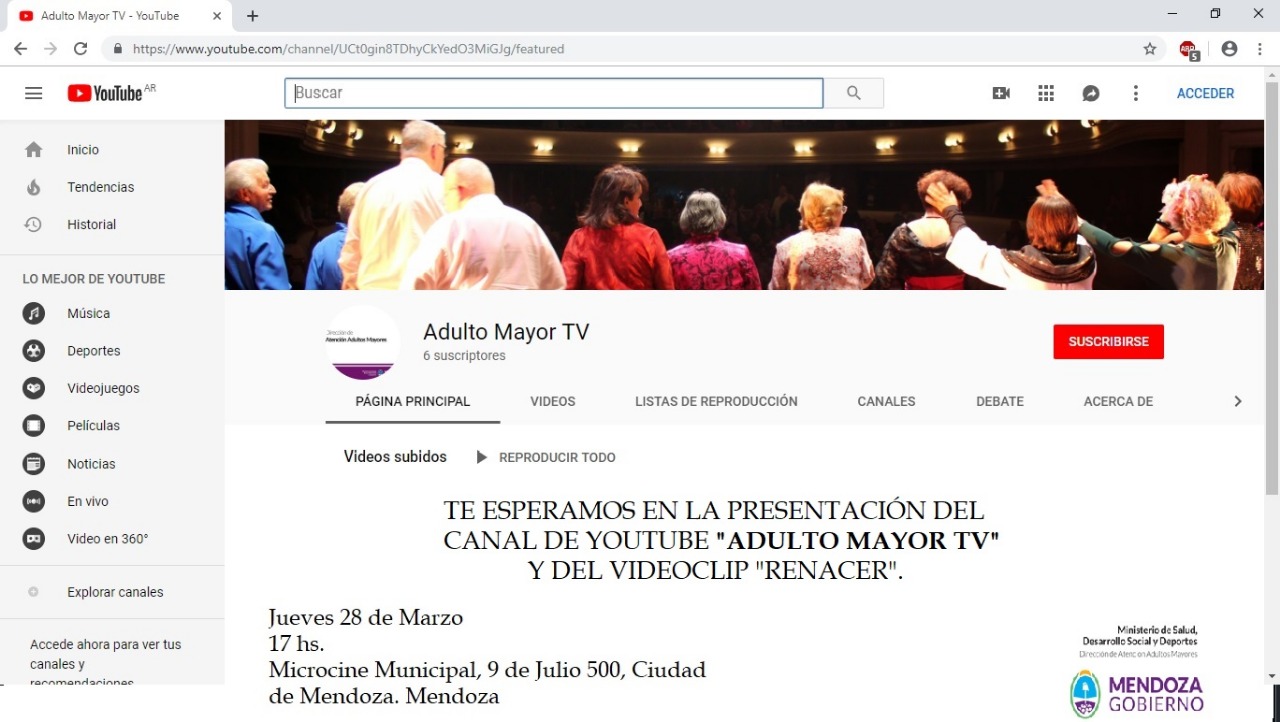Close the Adulto Mayor TV browser tab
The image size is (1280, 722).
pyautogui.click(x=217, y=16)
